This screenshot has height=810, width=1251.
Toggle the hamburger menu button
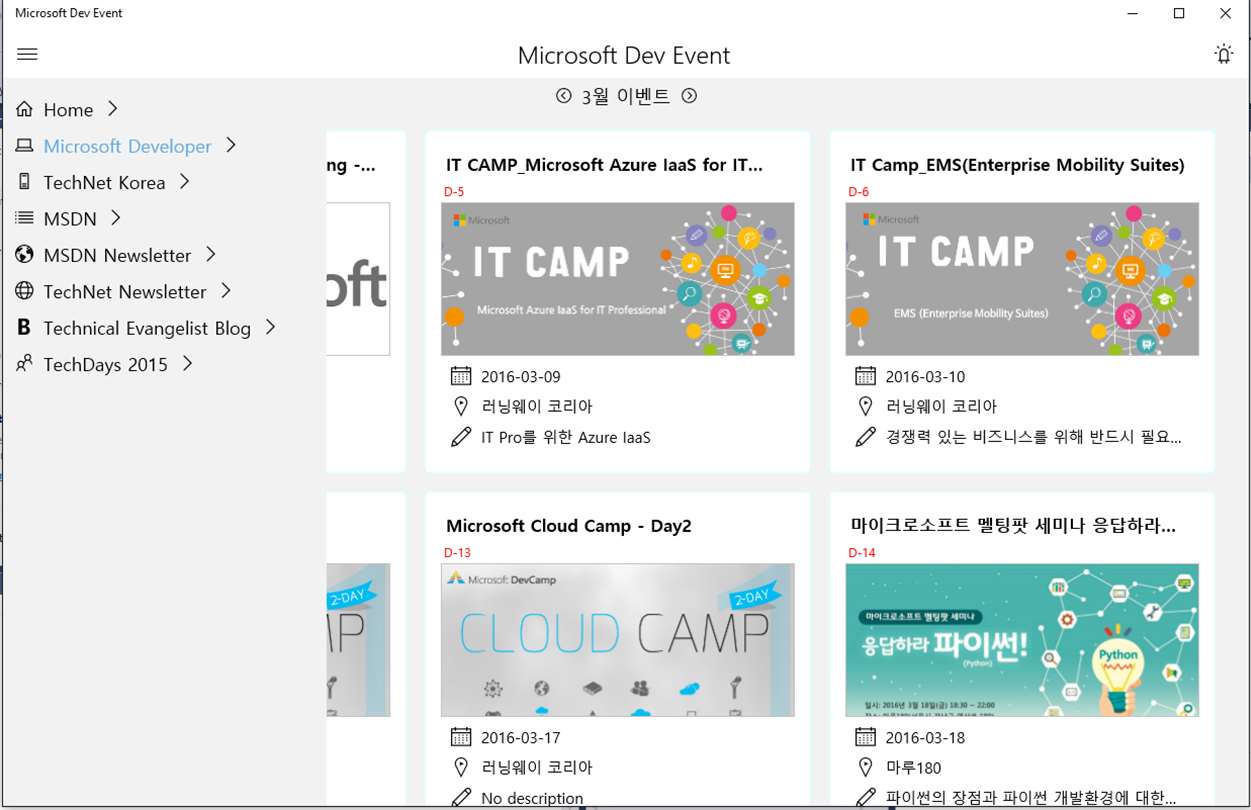click(27, 54)
